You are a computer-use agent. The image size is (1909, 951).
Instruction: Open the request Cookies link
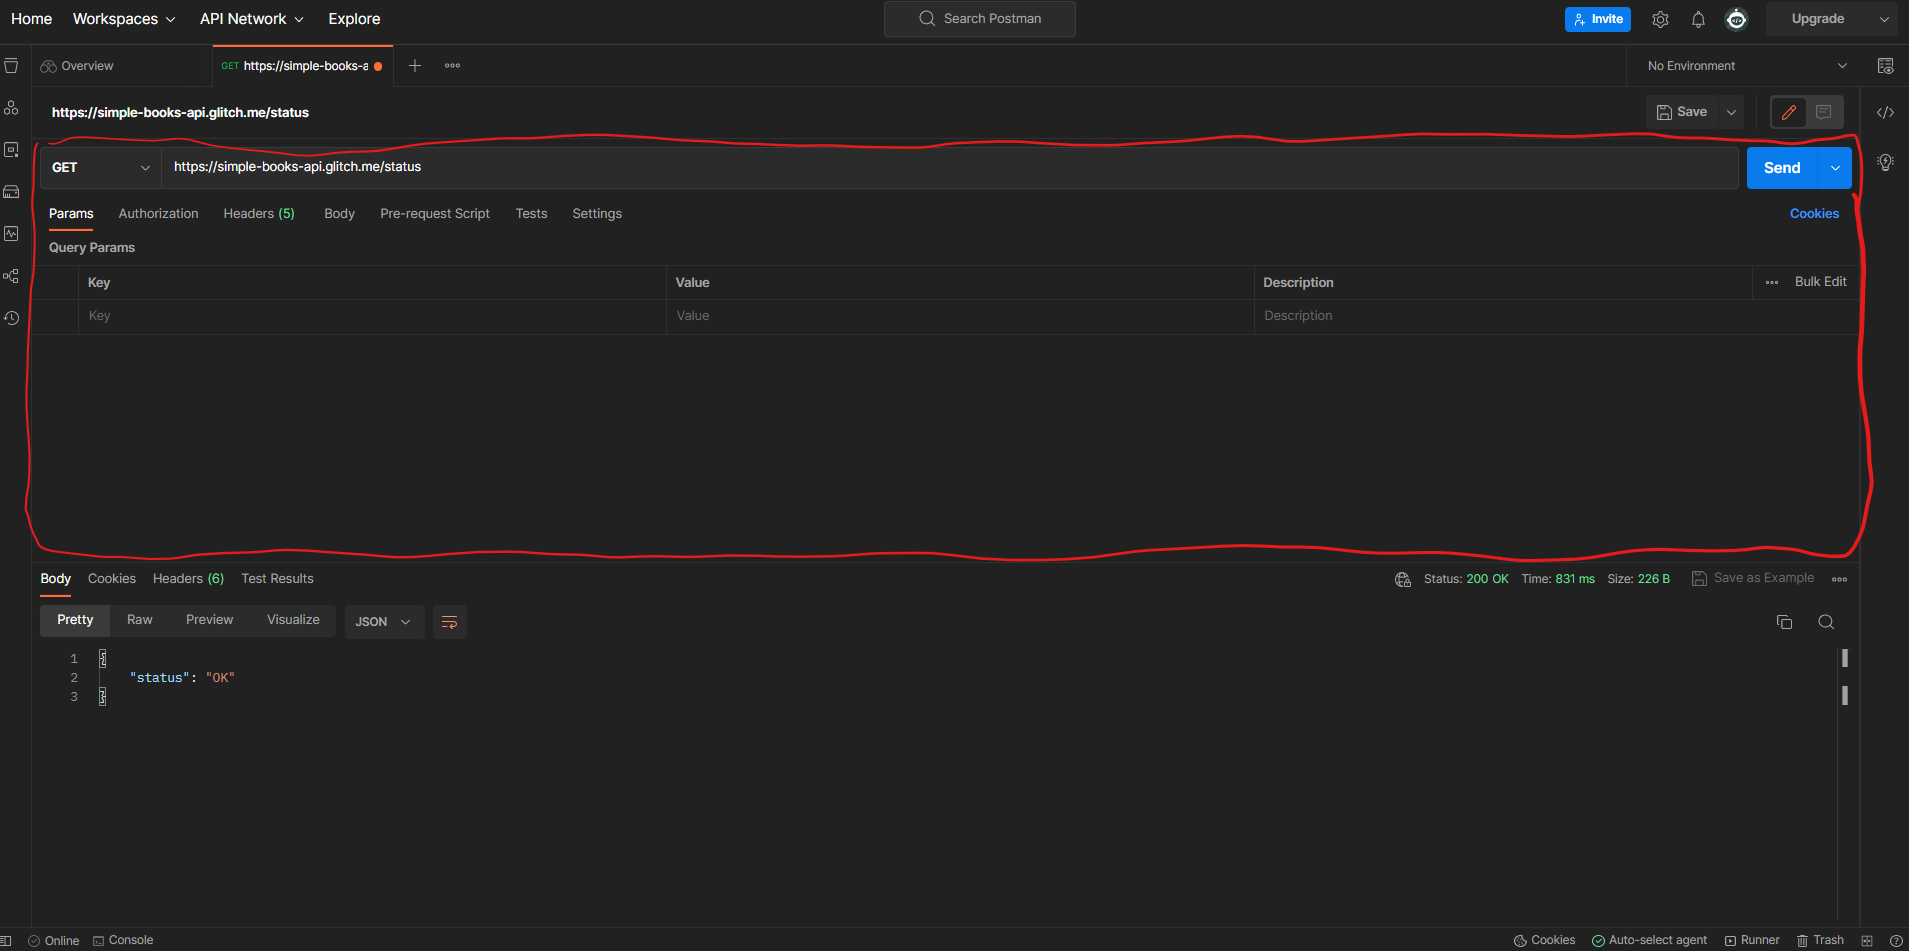(x=1814, y=214)
